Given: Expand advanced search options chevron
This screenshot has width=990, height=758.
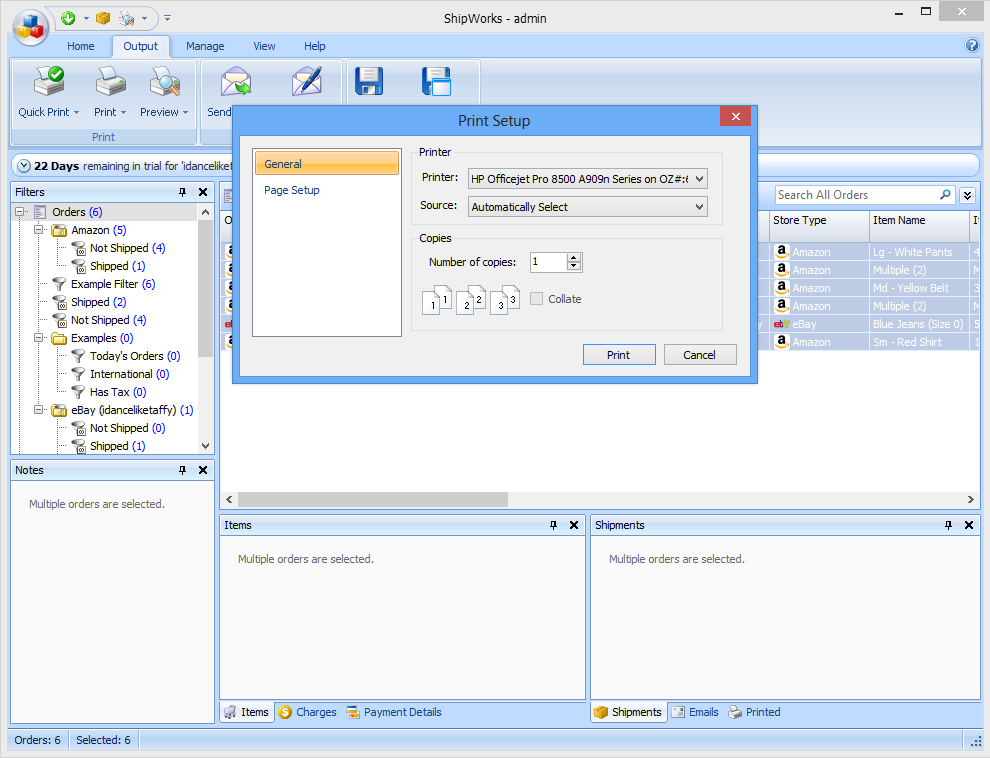Looking at the screenshot, I should [x=967, y=196].
